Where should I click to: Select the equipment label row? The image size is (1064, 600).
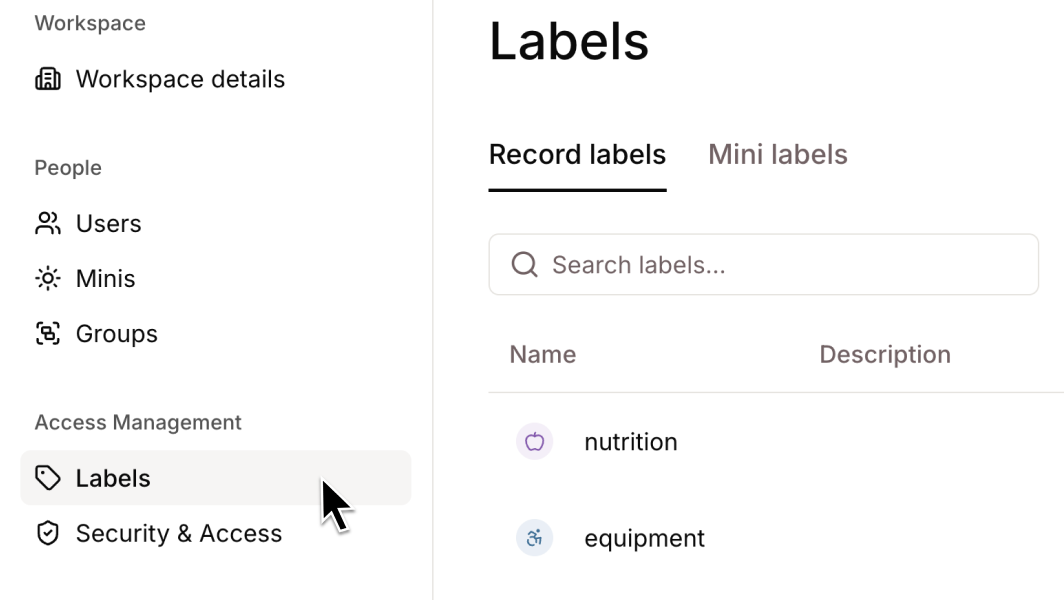[x=644, y=538]
